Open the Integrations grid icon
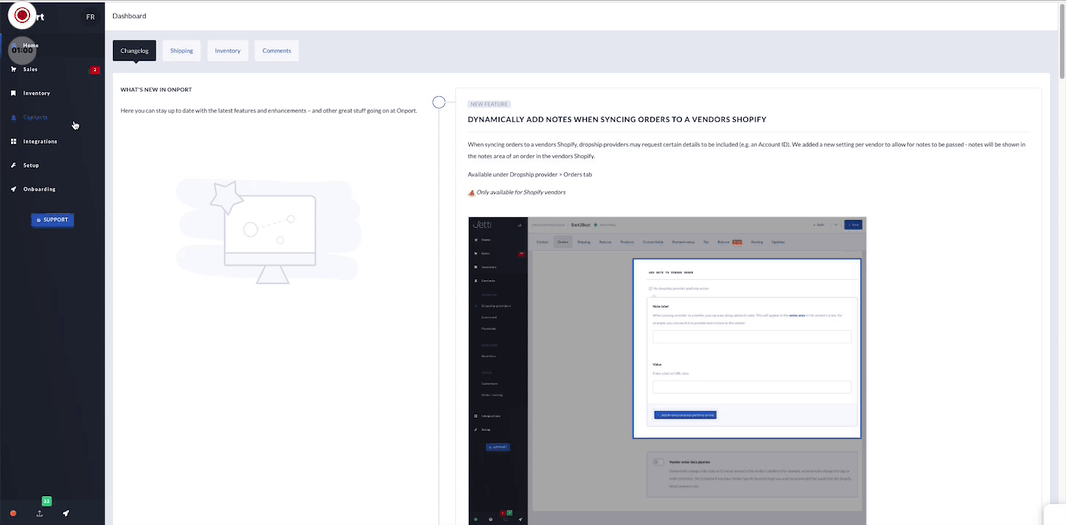1066x525 pixels. click(14, 141)
